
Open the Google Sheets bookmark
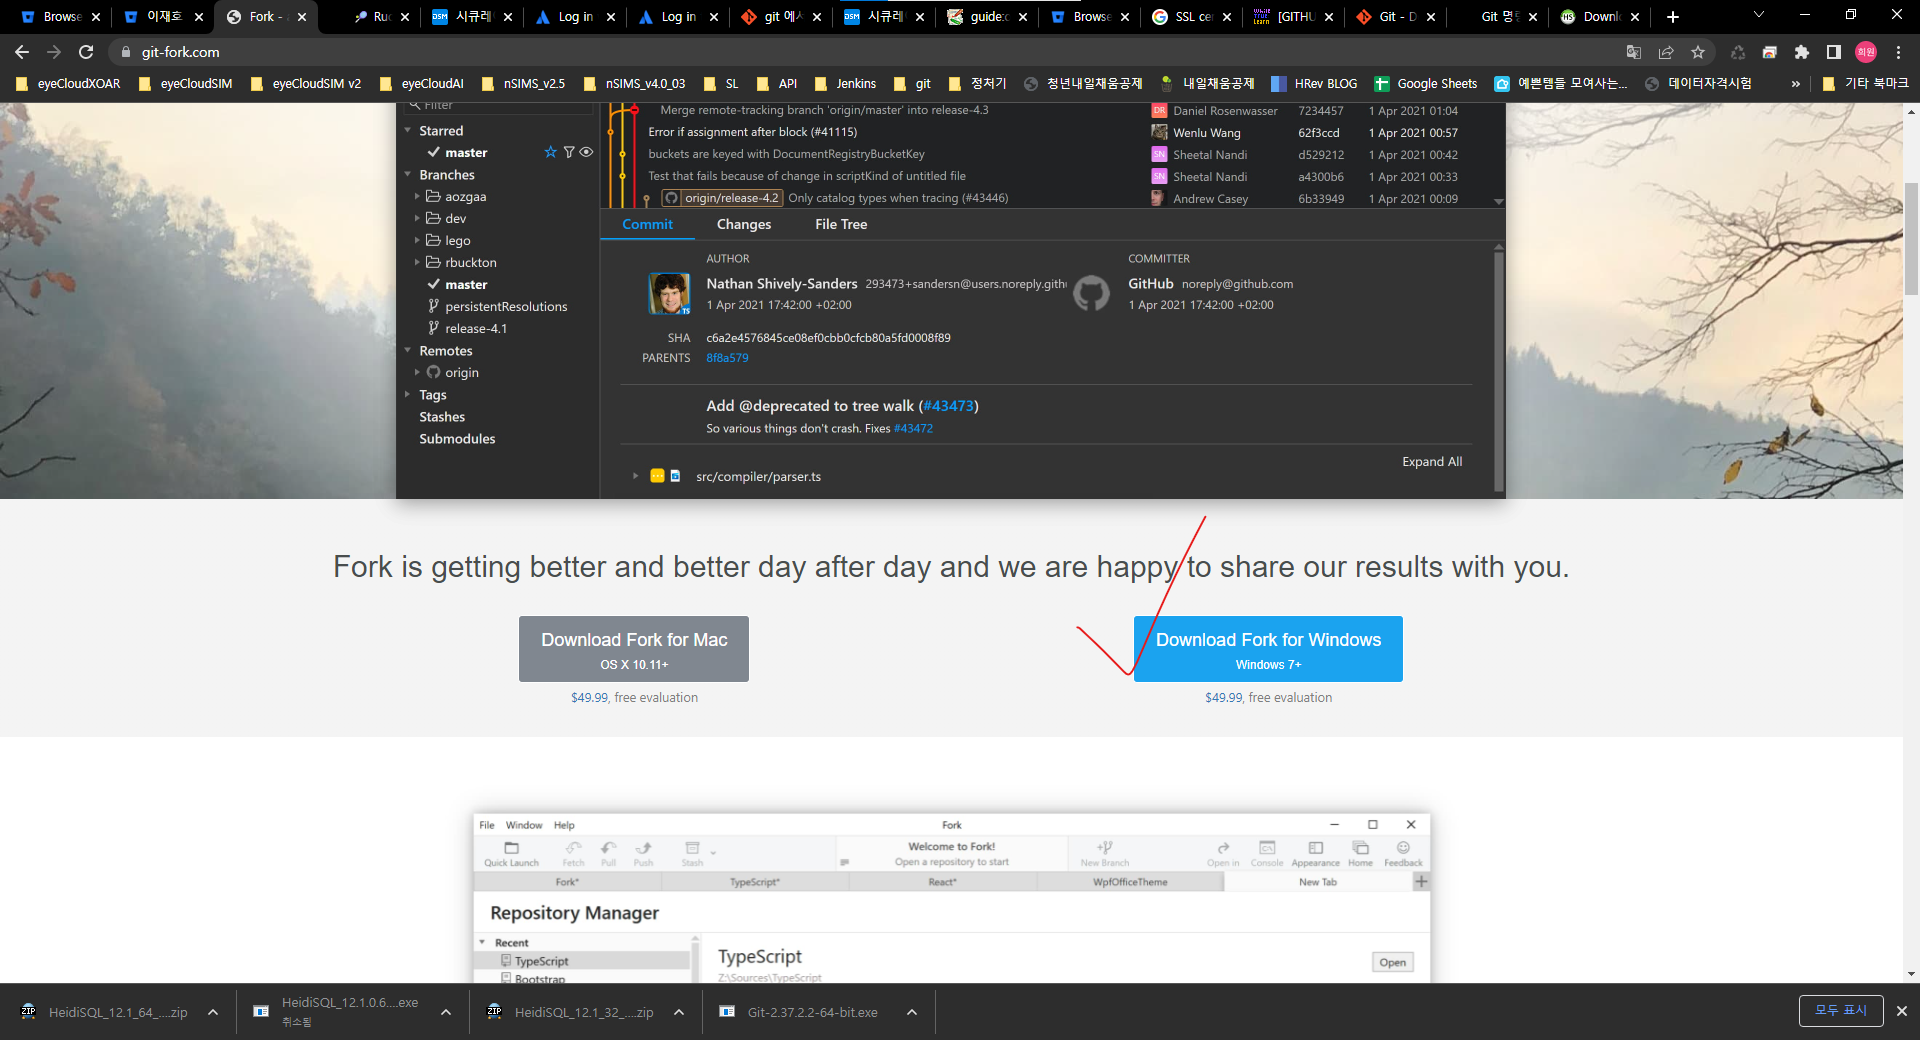pos(1425,84)
